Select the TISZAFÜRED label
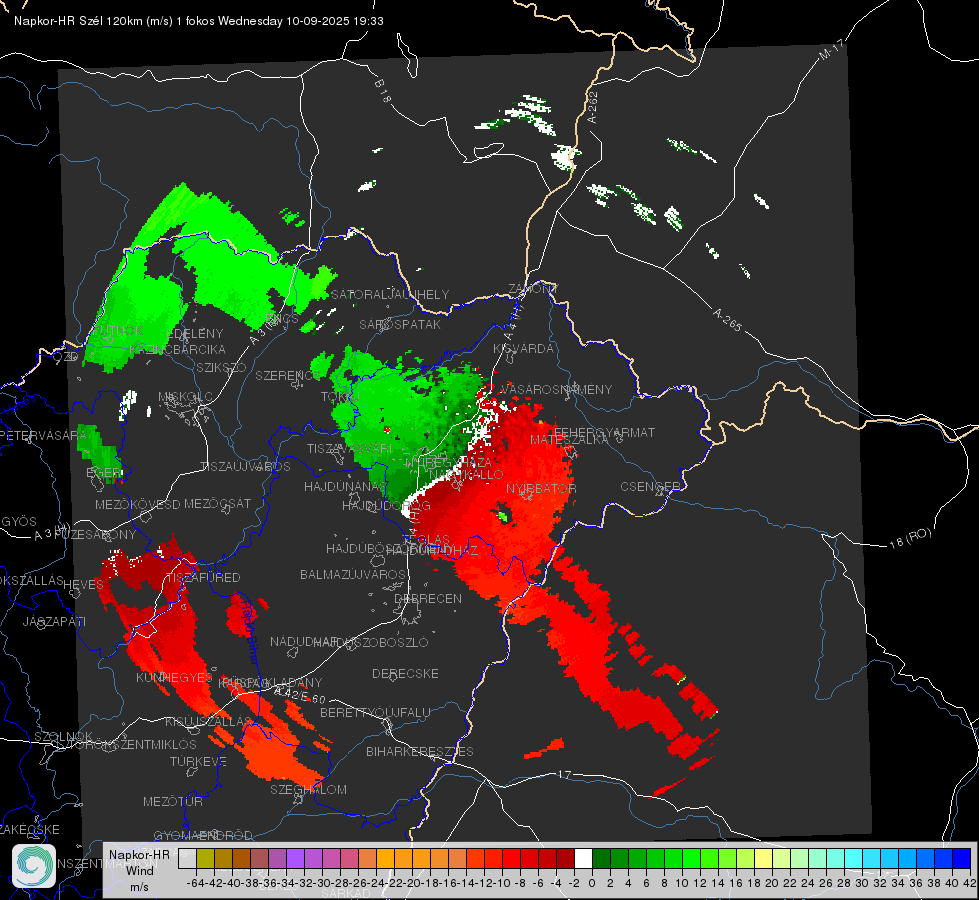979x900 pixels. 202,578
